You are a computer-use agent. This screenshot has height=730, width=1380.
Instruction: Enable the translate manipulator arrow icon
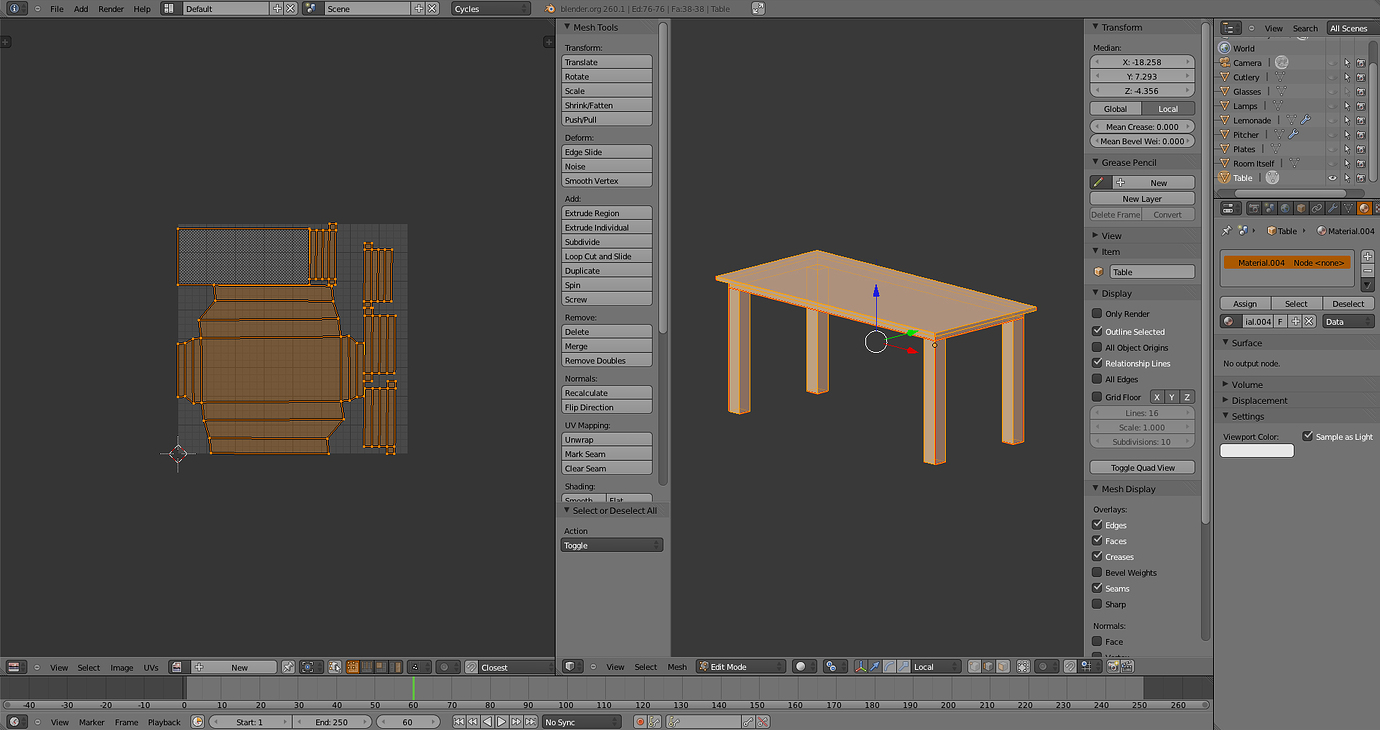pyautogui.click(x=875, y=666)
